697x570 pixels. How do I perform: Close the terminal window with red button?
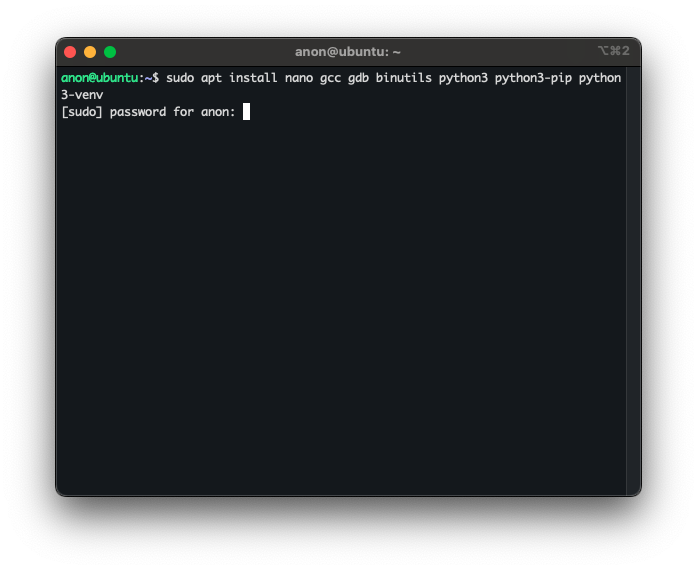(70, 52)
